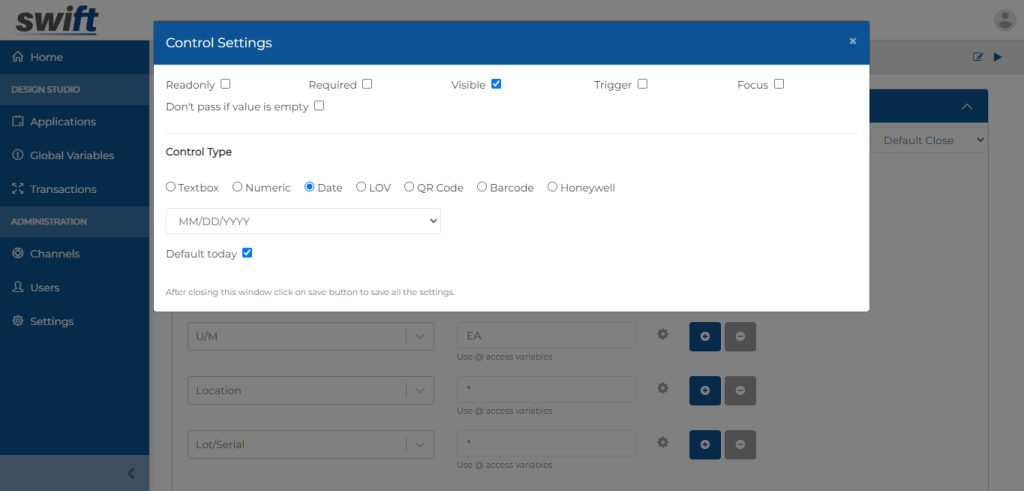The image size is (1024, 491).
Task: Open settings gear for U/M row
Action: click(663, 334)
